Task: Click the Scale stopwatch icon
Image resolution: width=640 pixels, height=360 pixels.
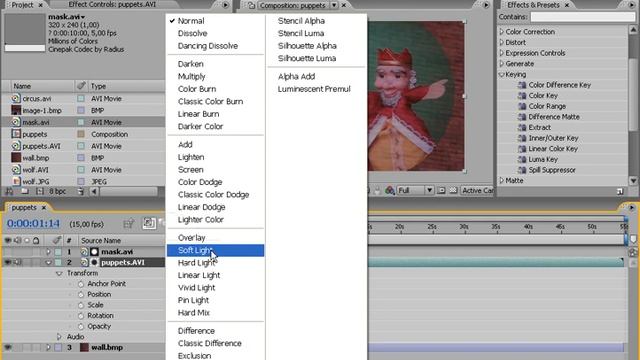Action: [x=80, y=305]
